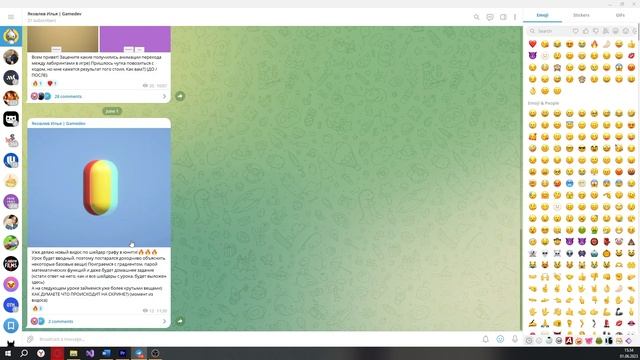This screenshot has width=640, height=360.
Task: Click the voice message microphone icon
Action: (x=515, y=339)
